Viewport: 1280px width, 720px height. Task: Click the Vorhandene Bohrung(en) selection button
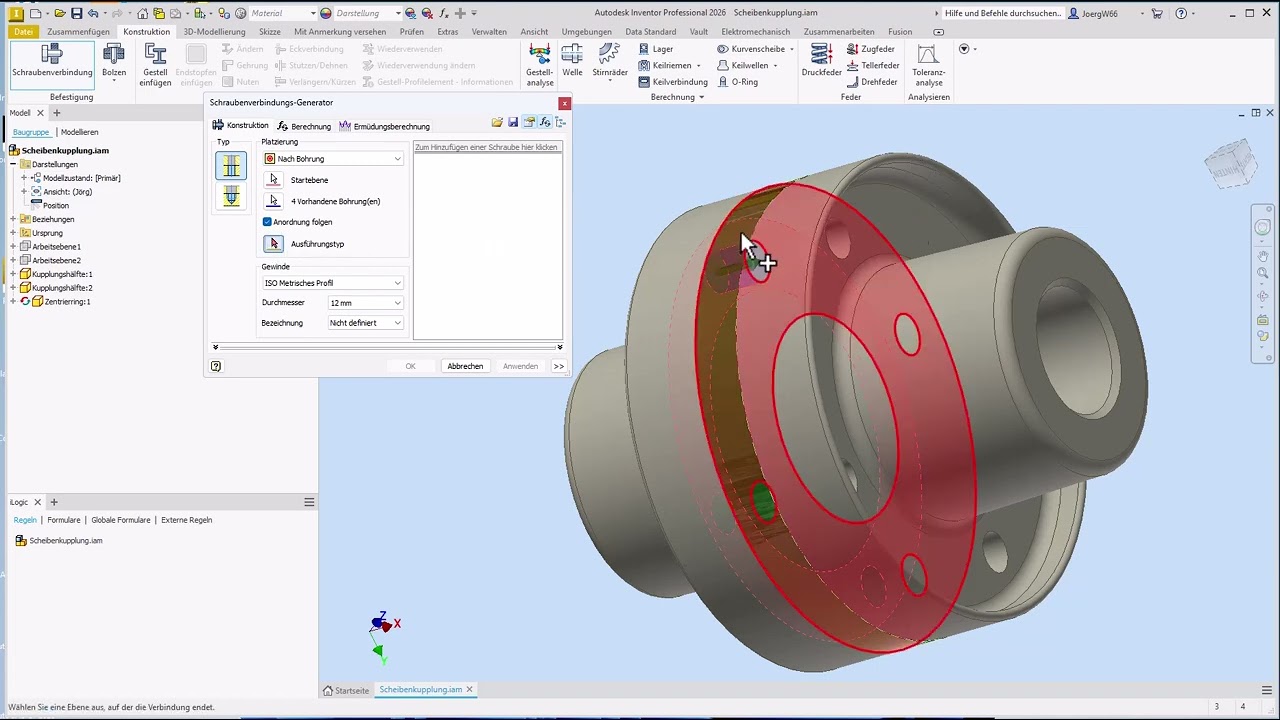coord(274,201)
